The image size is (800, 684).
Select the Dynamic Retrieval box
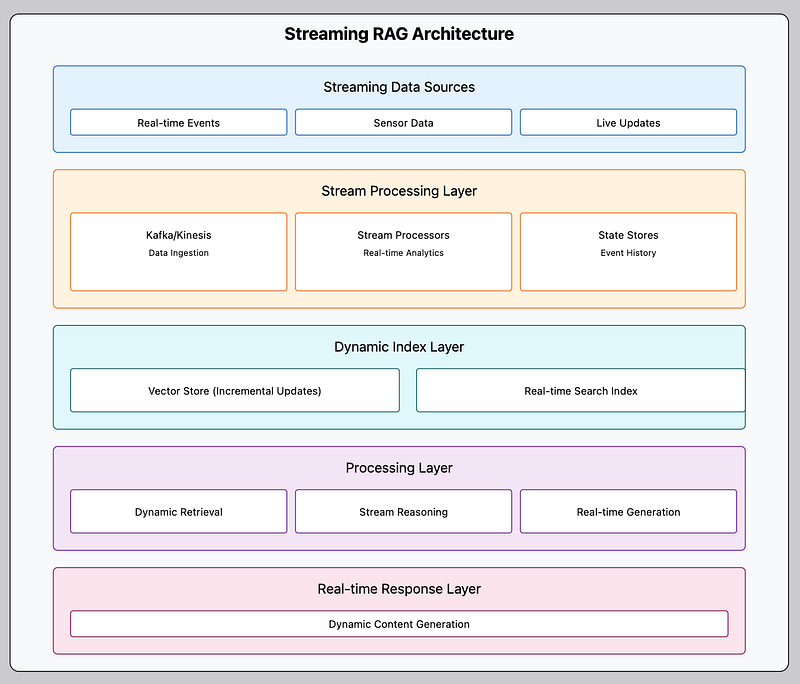(179, 512)
